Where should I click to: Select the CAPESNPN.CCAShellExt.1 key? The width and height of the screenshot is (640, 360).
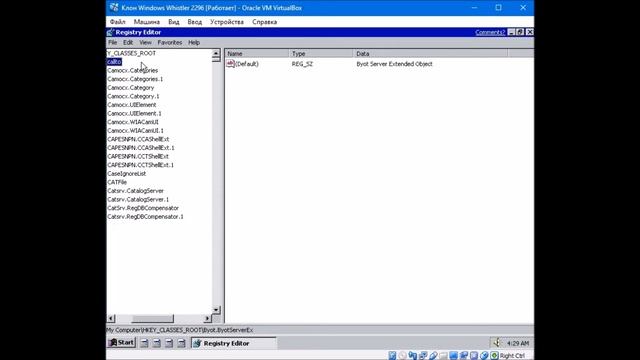point(141,147)
